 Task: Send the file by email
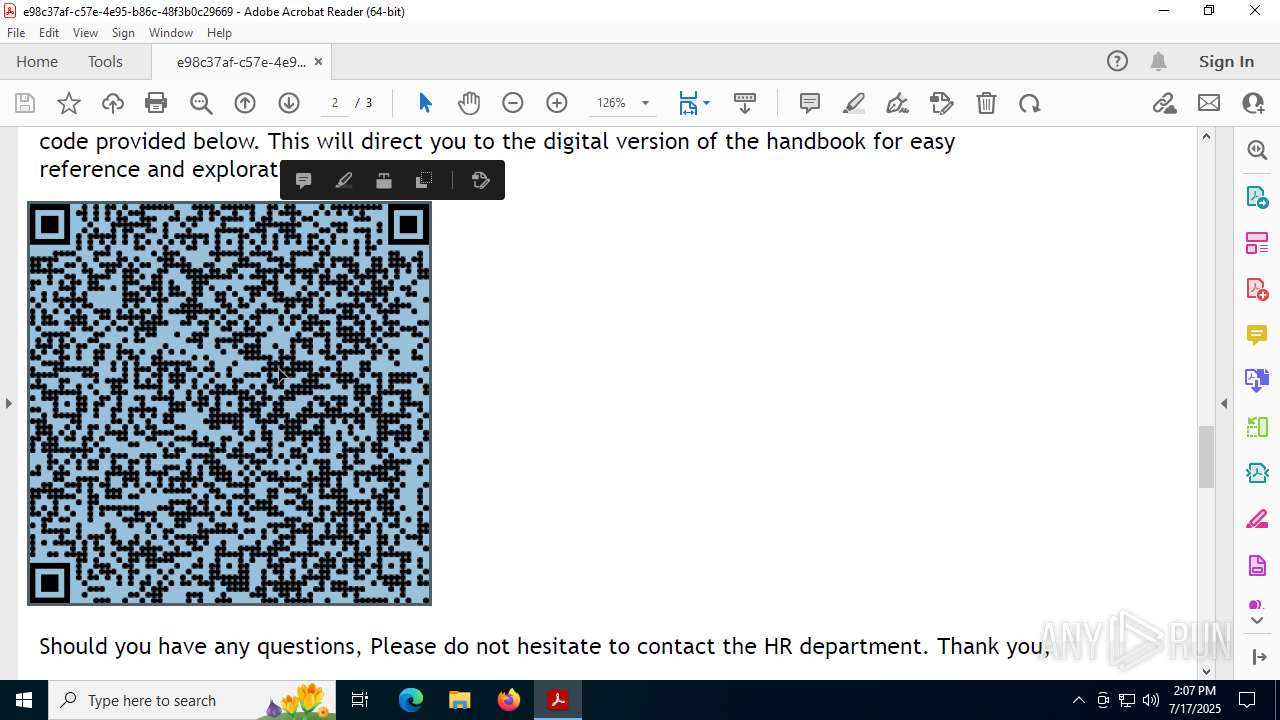coord(1209,103)
